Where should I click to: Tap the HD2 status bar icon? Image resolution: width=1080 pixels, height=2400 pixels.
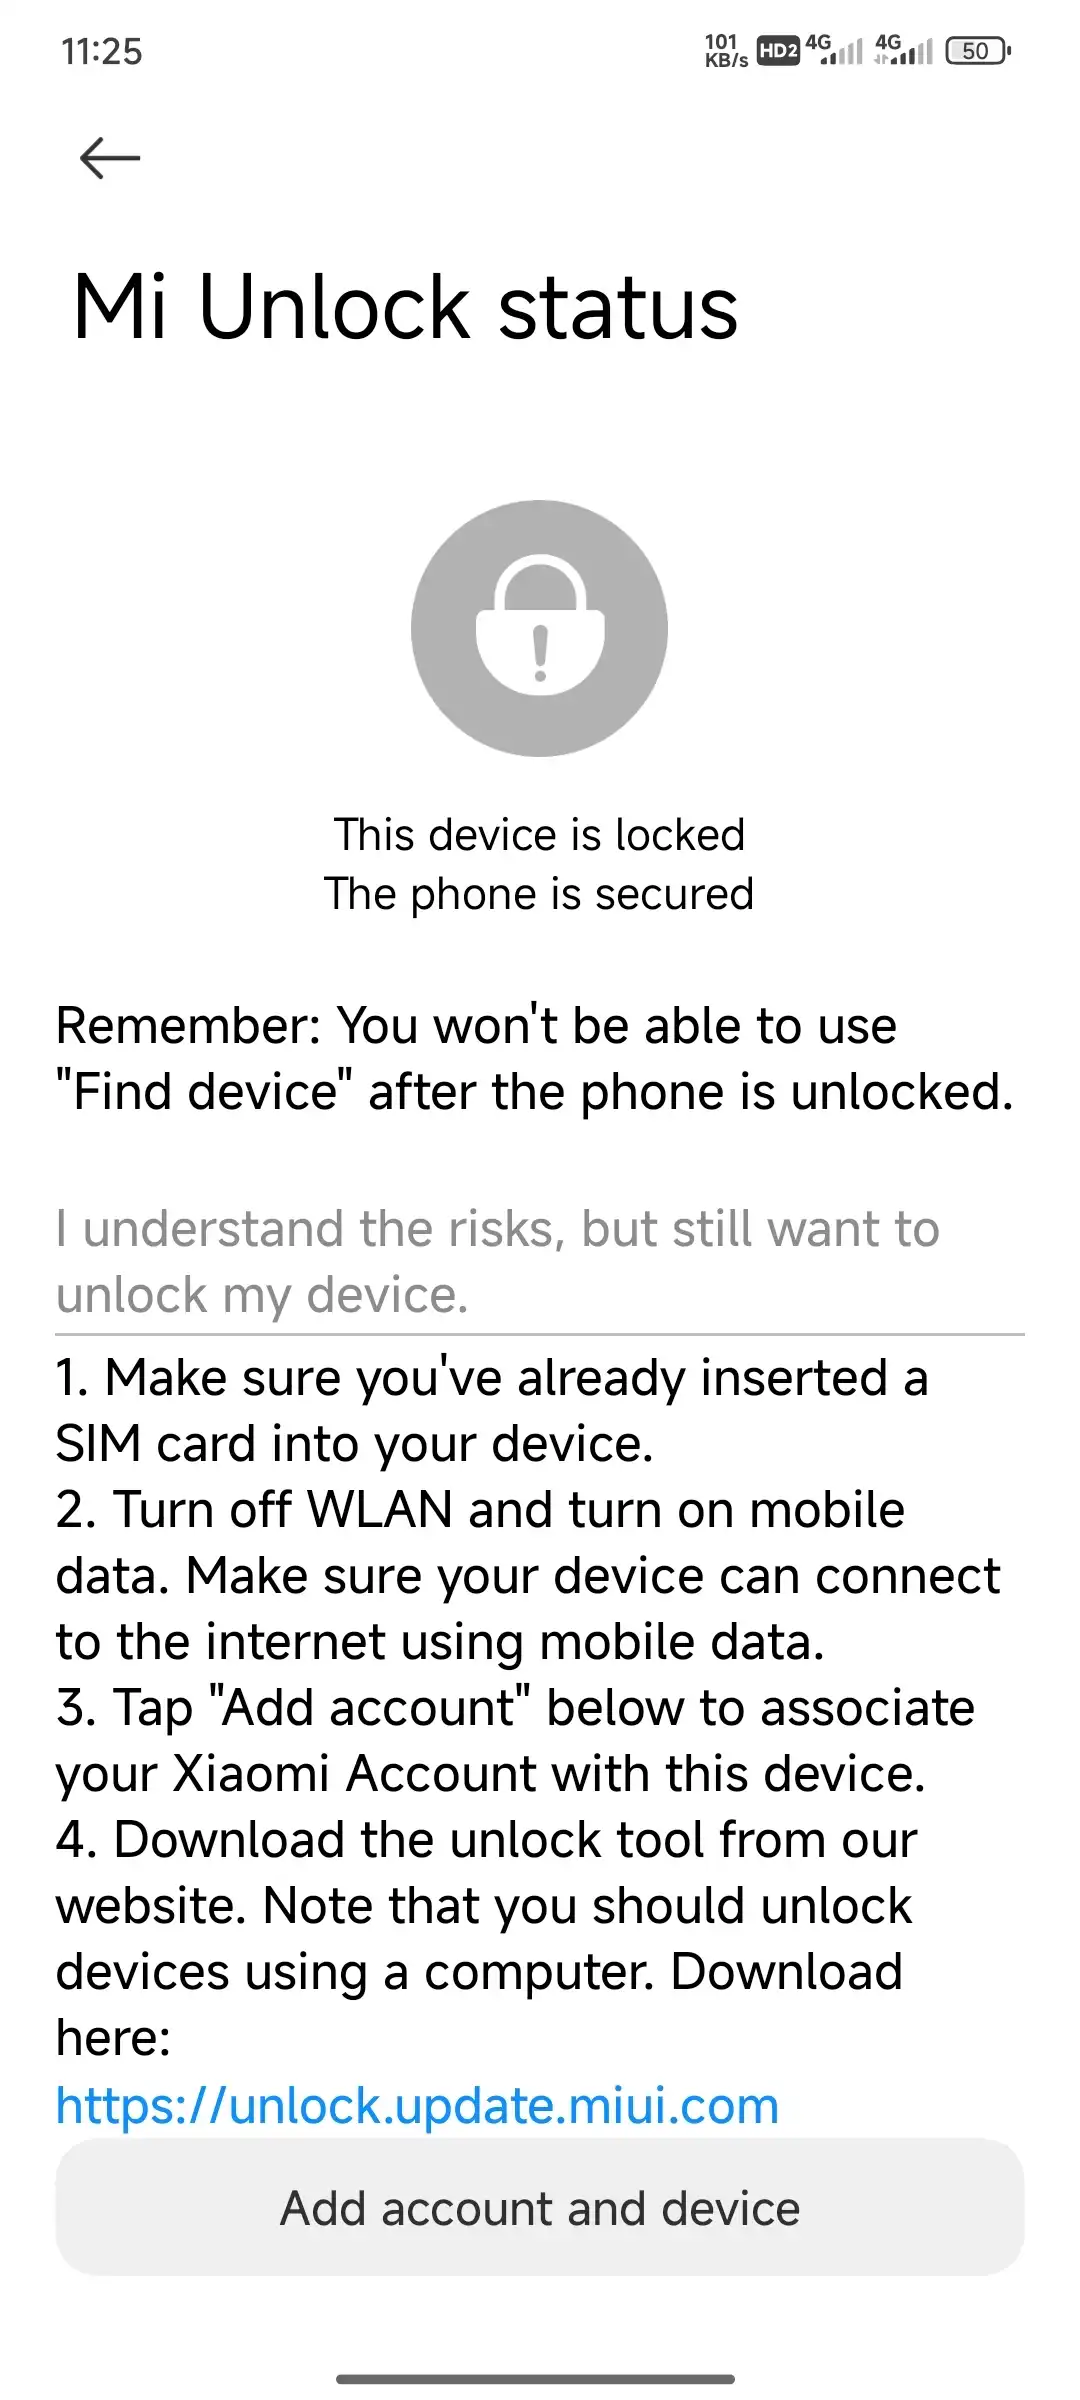[778, 51]
